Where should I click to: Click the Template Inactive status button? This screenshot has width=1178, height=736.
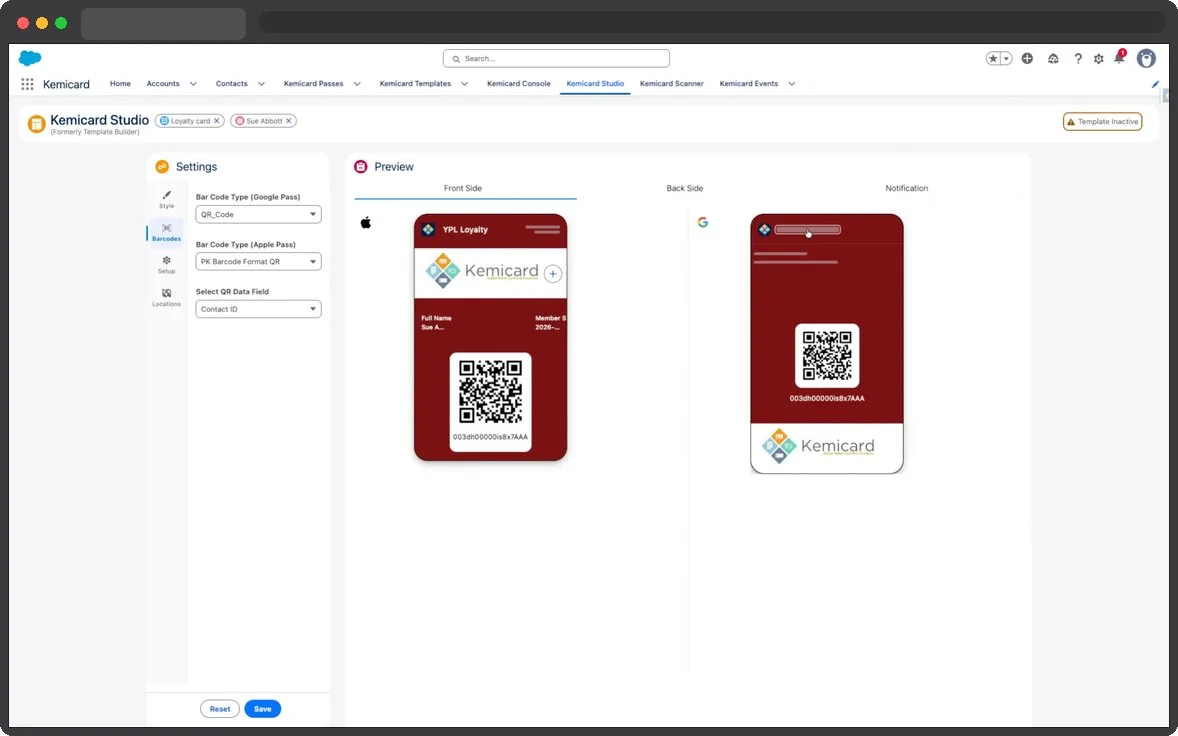1102,122
